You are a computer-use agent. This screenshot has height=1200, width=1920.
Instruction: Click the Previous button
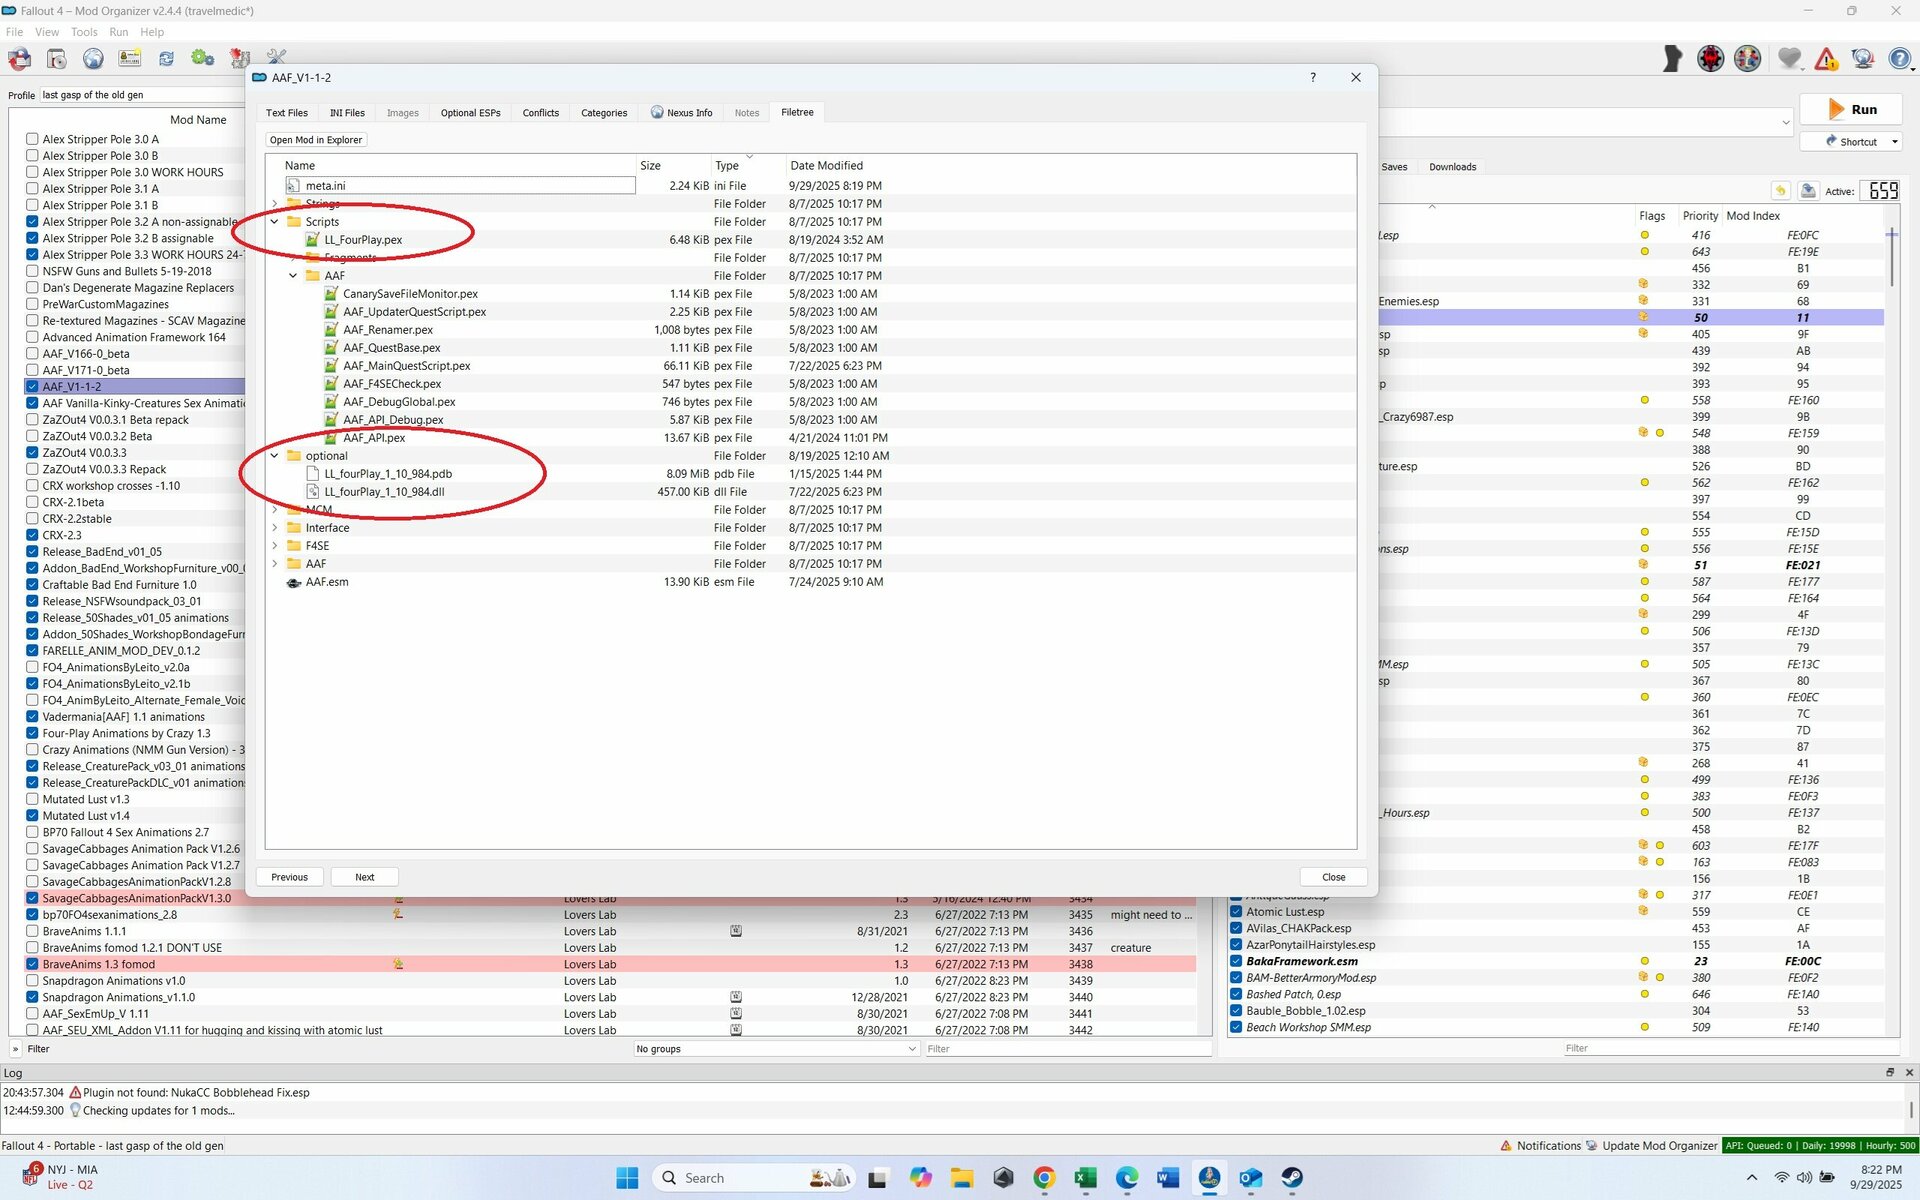pos(290,877)
